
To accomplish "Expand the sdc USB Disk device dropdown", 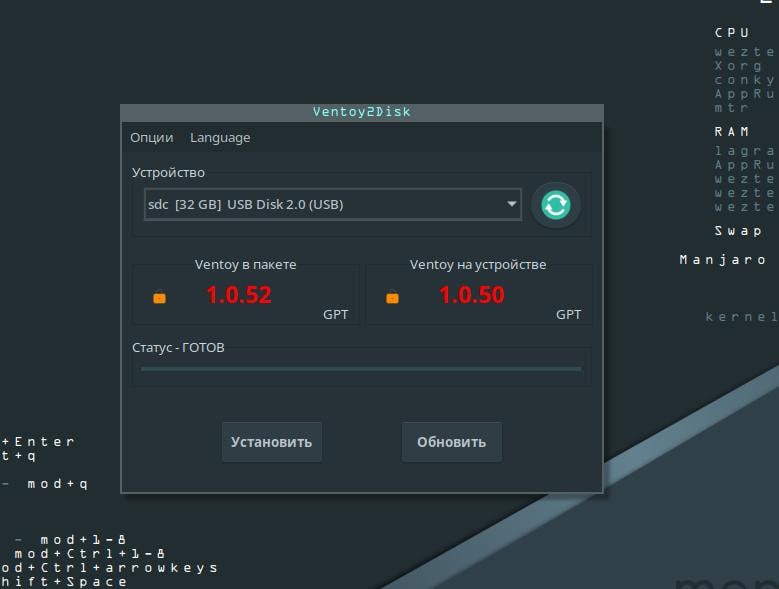I will pos(333,204).
